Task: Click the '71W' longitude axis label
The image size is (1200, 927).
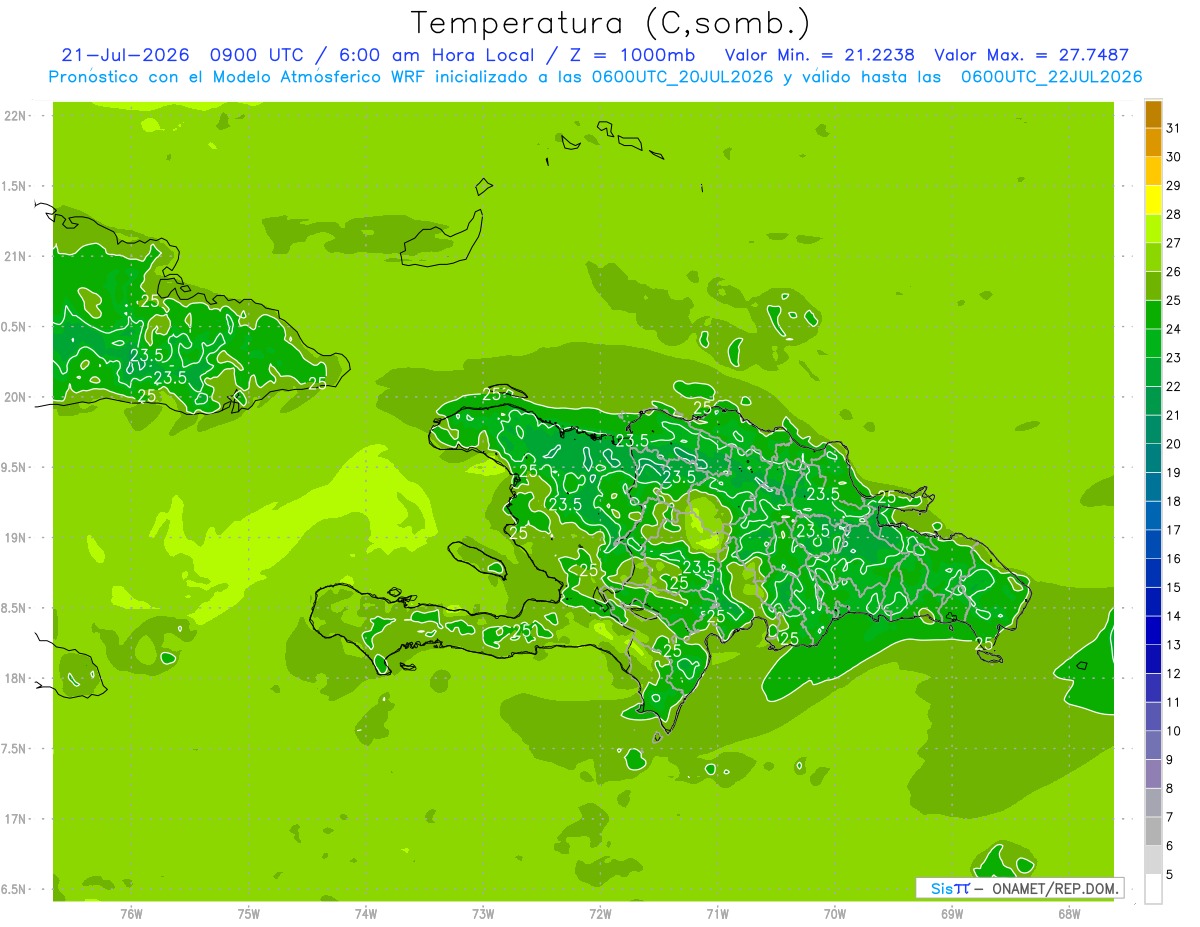Action: [x=717, y=913]
